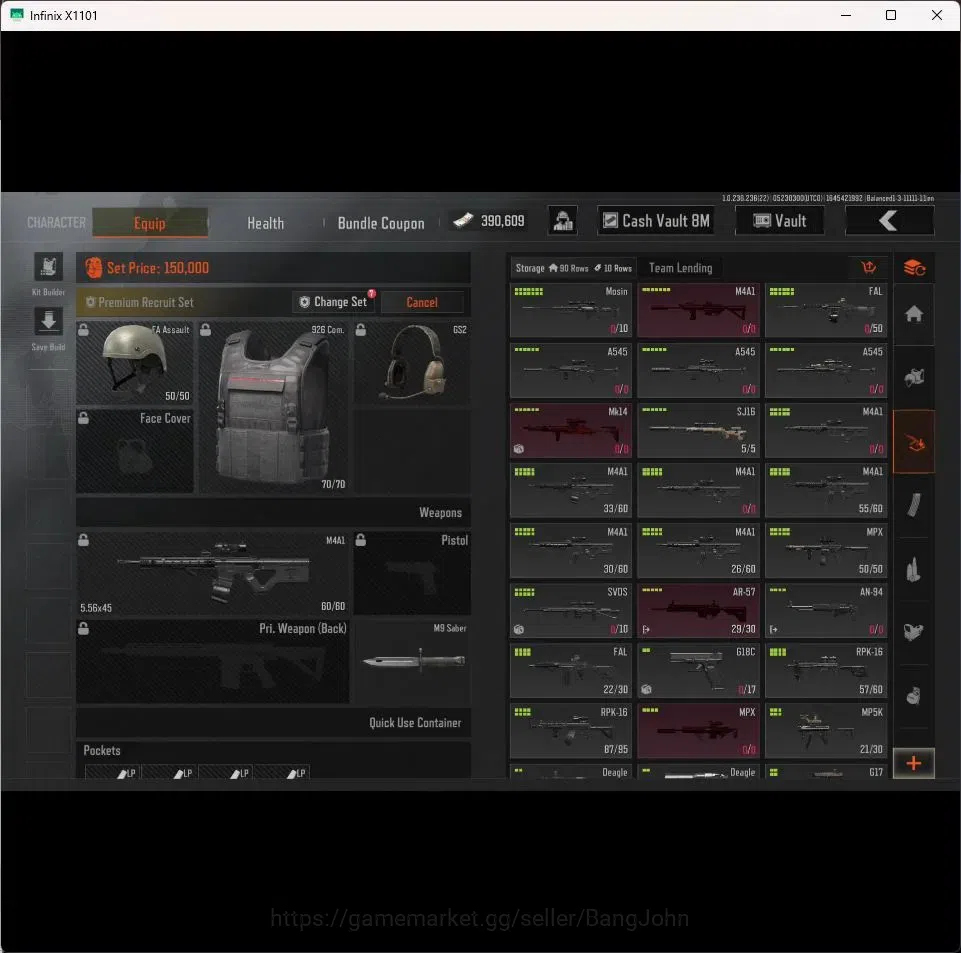Viewport: 961px width, 953px height.
Task: Select the Mosin rifle in storage
Action: (571, 310)
